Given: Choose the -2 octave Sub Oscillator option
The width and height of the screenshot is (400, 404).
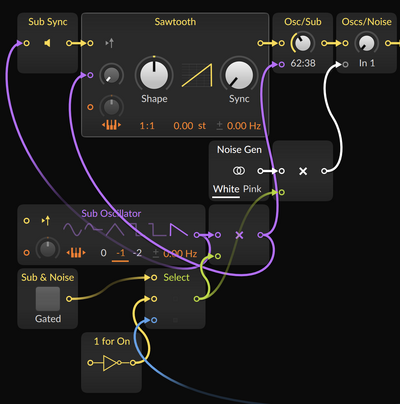Looking at the screenshot, I should [x=137, y=253].
